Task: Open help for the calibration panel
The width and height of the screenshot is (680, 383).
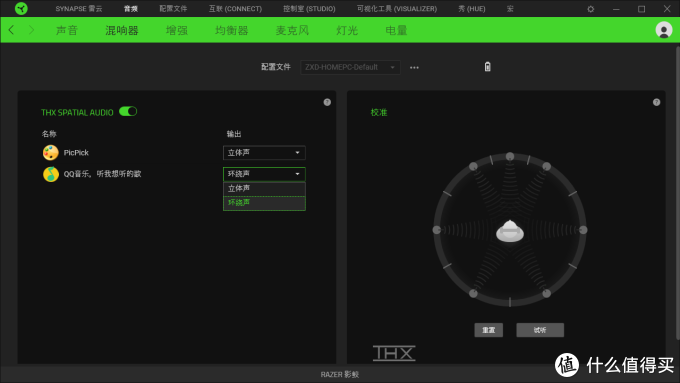Action: click(656, 102)
